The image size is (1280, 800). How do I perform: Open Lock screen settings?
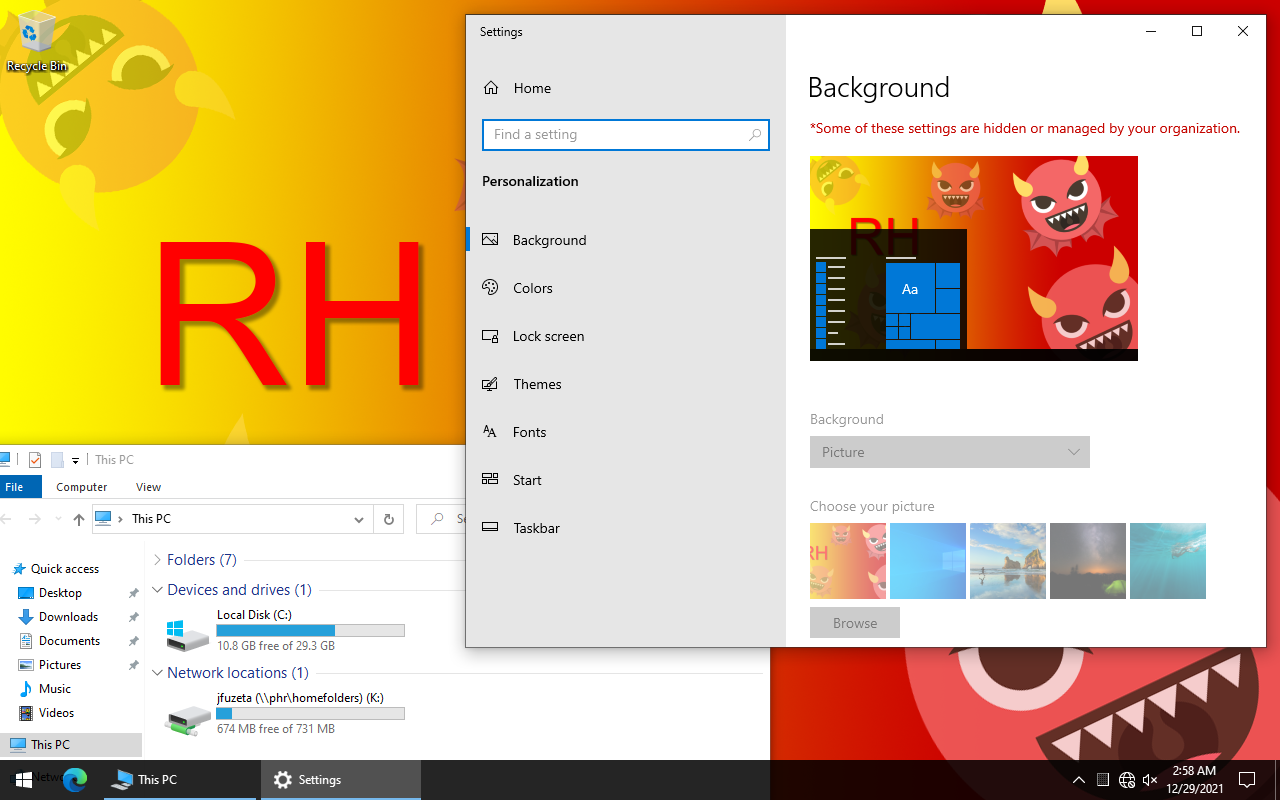(x=548, y=336)
